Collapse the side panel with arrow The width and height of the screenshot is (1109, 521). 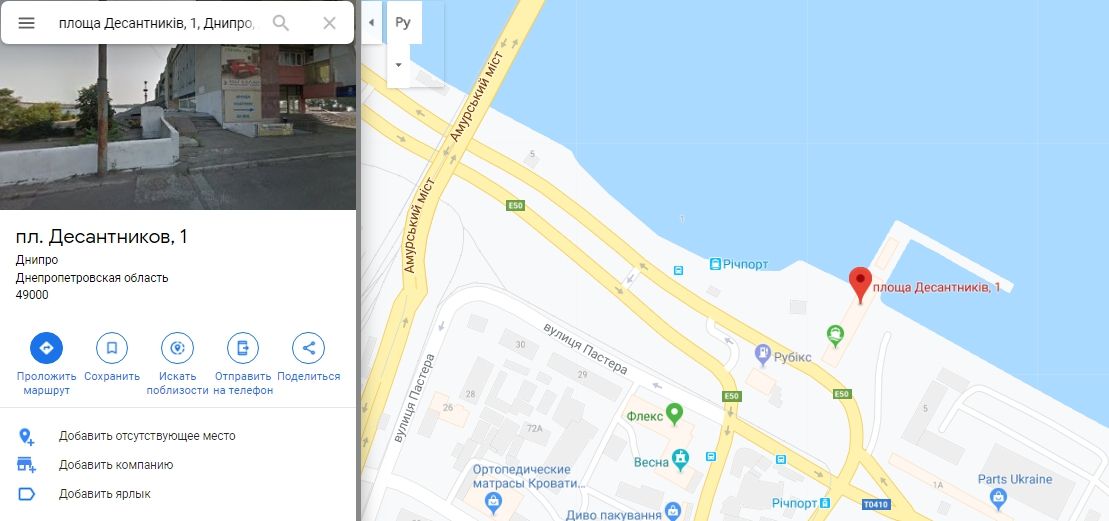click(371, 23)
